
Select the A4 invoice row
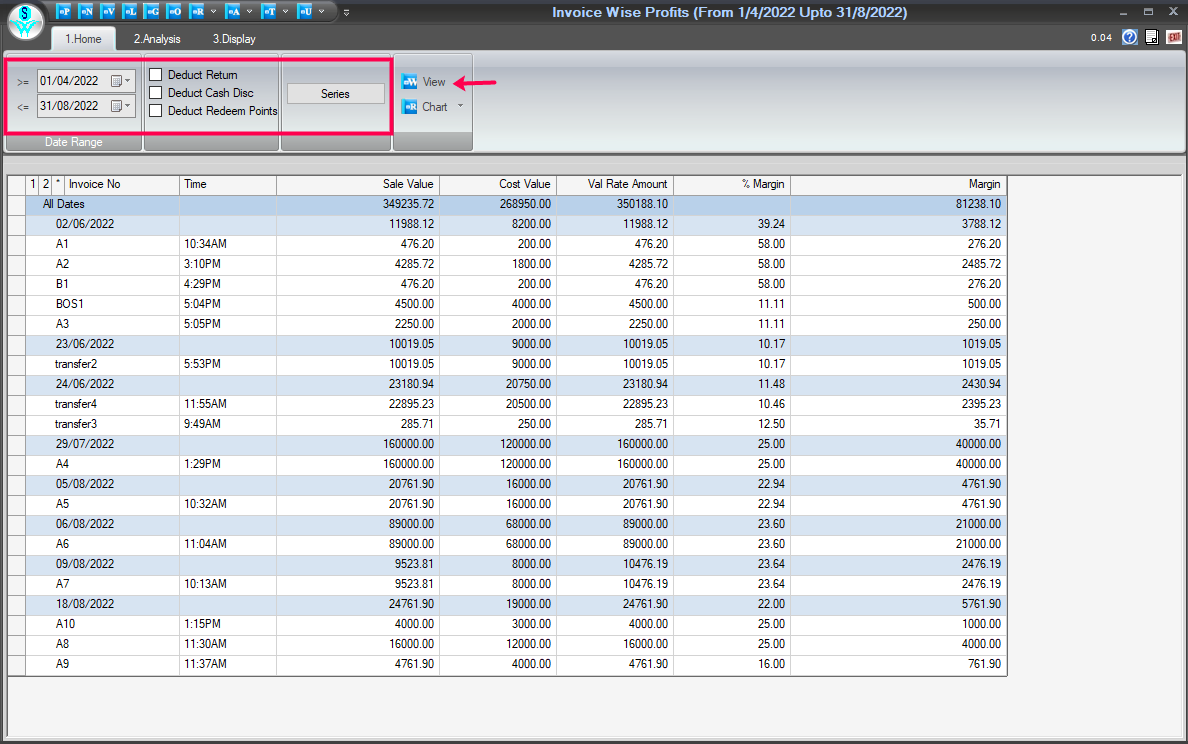coord(63,463)
